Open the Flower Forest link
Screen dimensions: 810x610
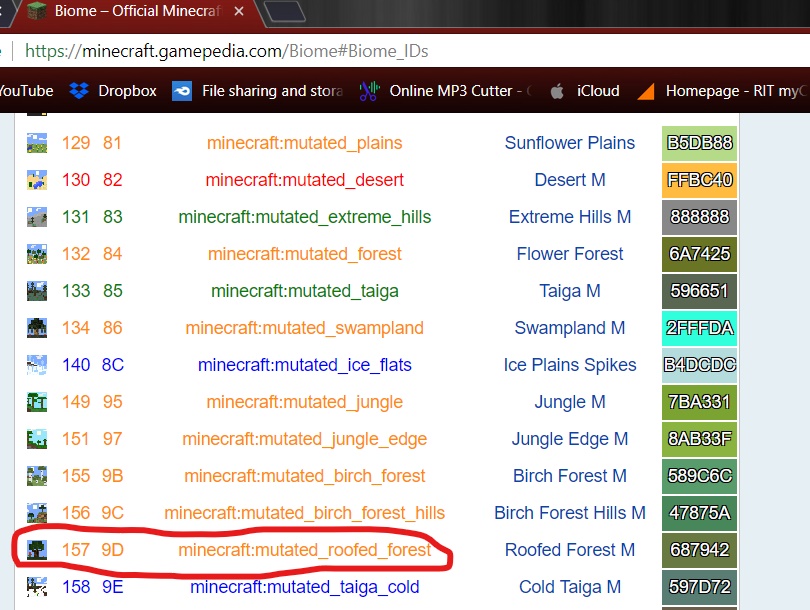pos(570,254)
